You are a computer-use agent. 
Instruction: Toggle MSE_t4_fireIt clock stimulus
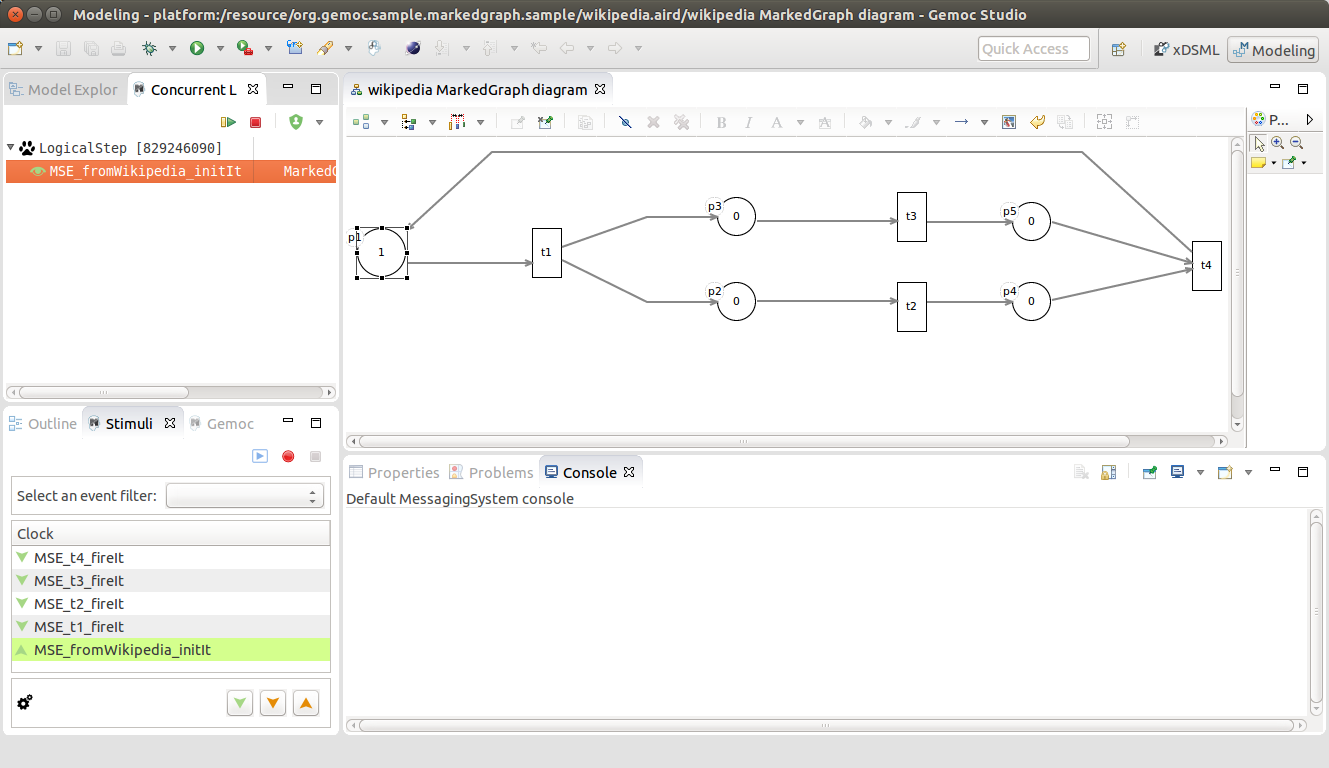point(170,558)
